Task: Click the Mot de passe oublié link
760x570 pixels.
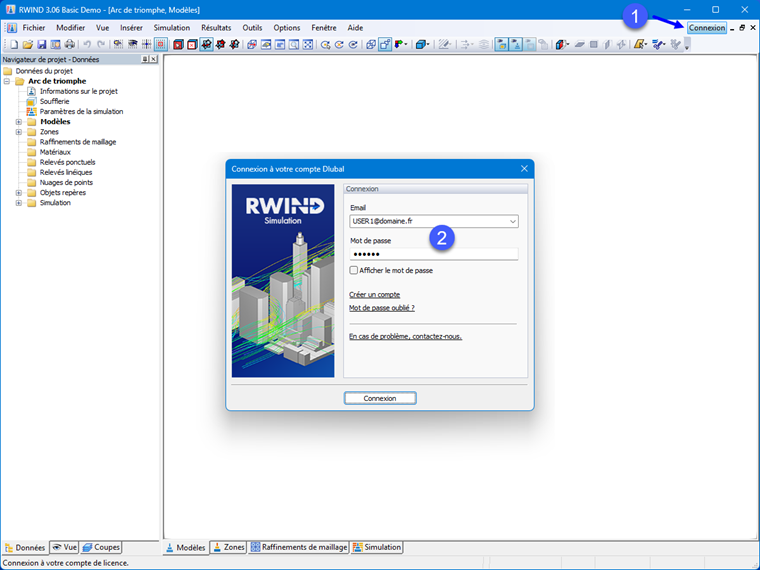Action: [382, 308]
